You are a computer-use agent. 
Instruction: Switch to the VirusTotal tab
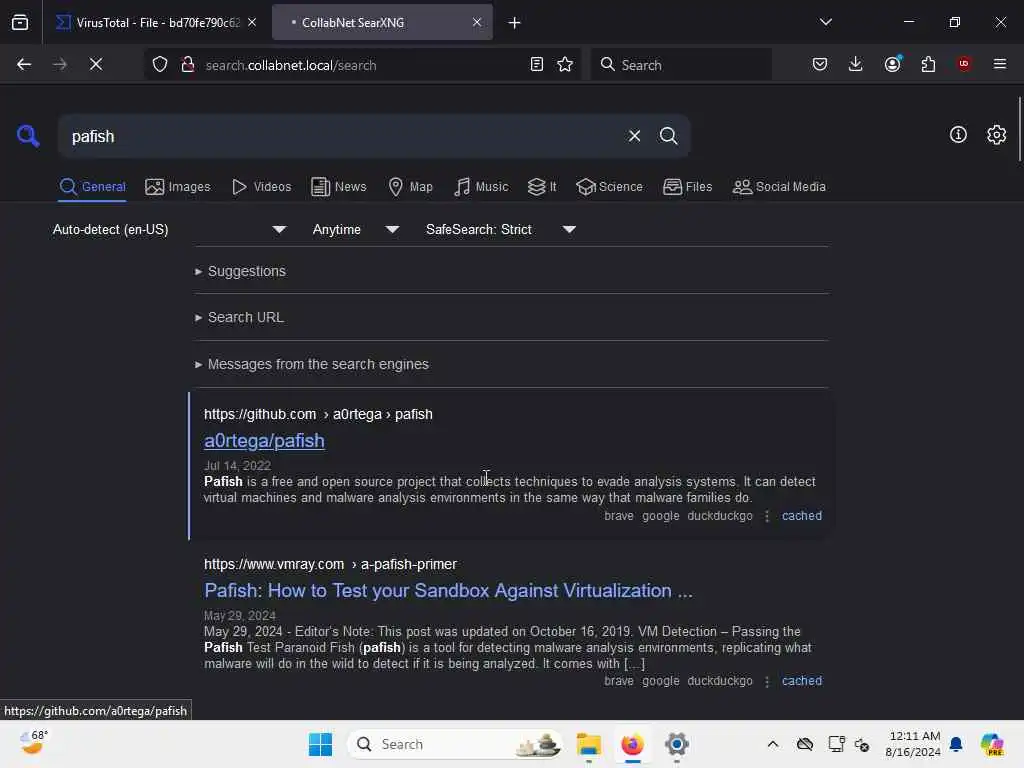coord(155,23)
